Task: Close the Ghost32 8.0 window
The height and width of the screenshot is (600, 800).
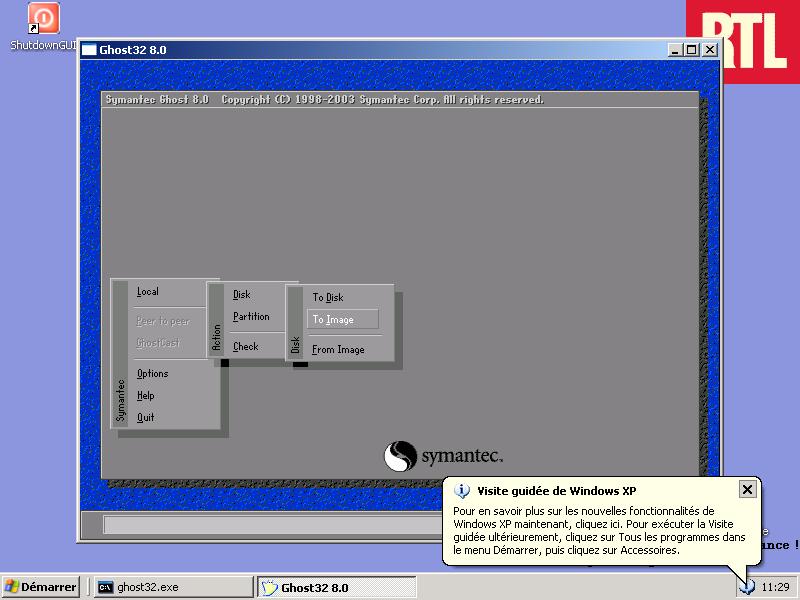Action: (x=710, y=50)
